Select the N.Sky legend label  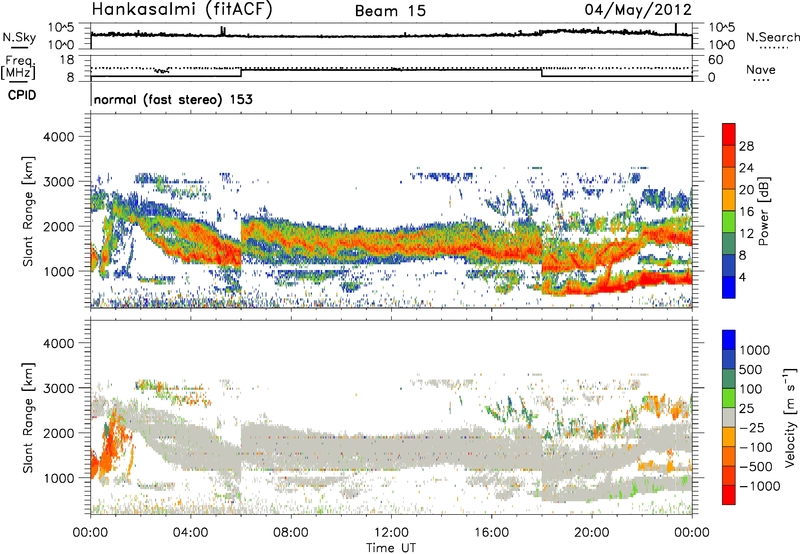(x=19, y=38)
